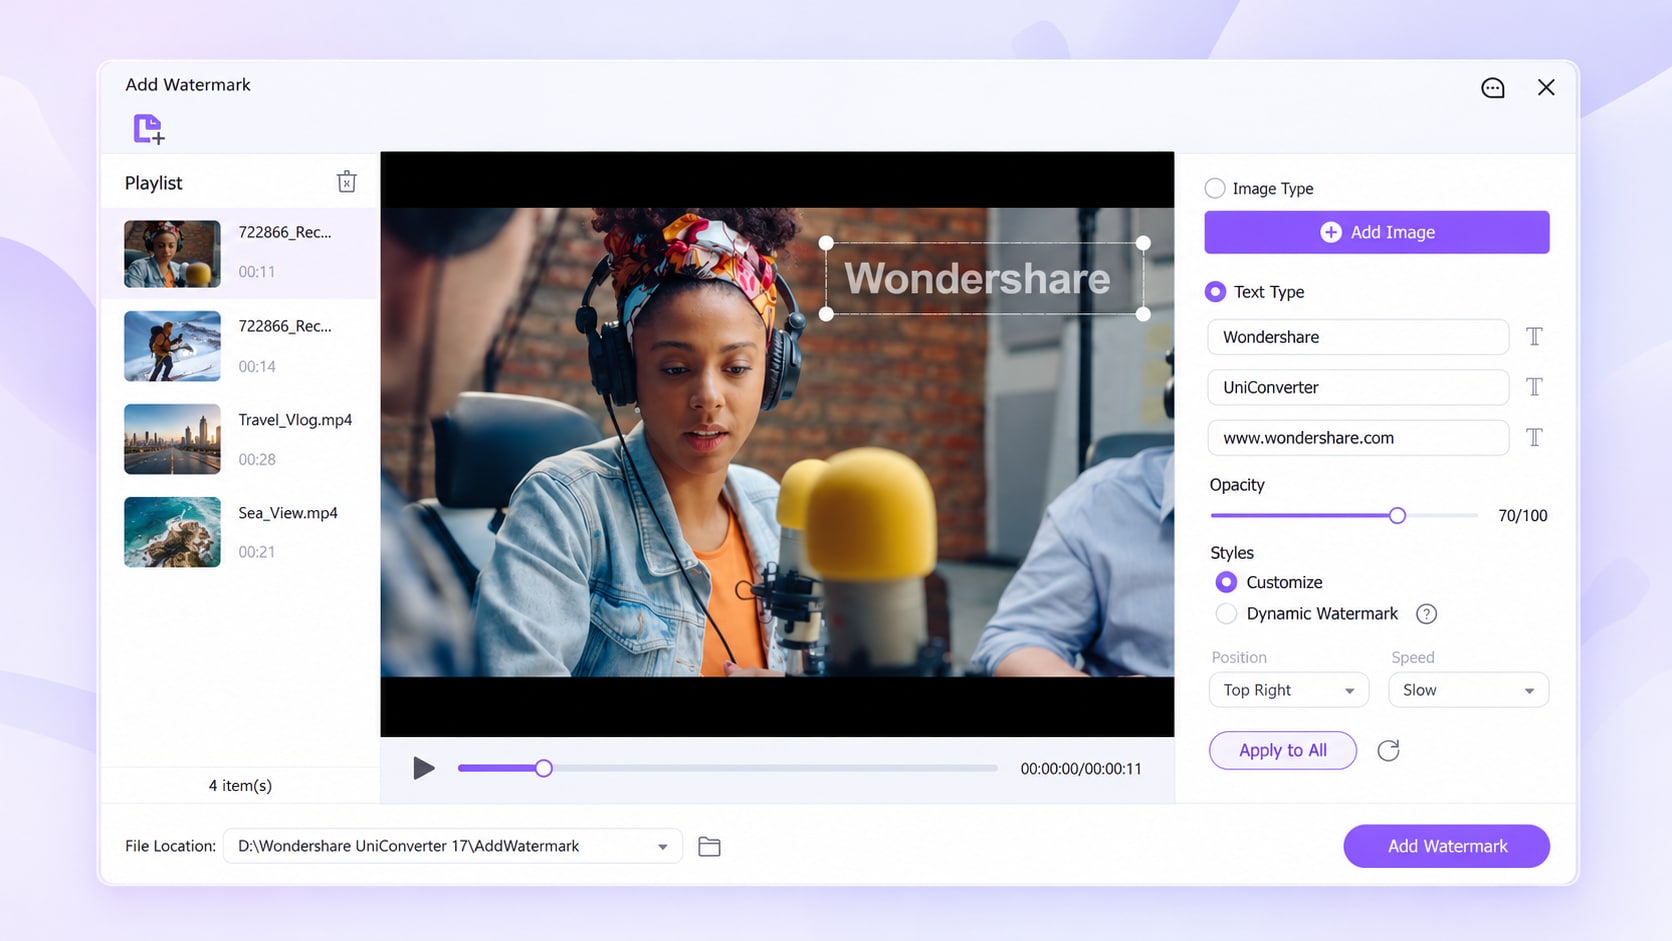Click the 00:28 duration text

257,460
